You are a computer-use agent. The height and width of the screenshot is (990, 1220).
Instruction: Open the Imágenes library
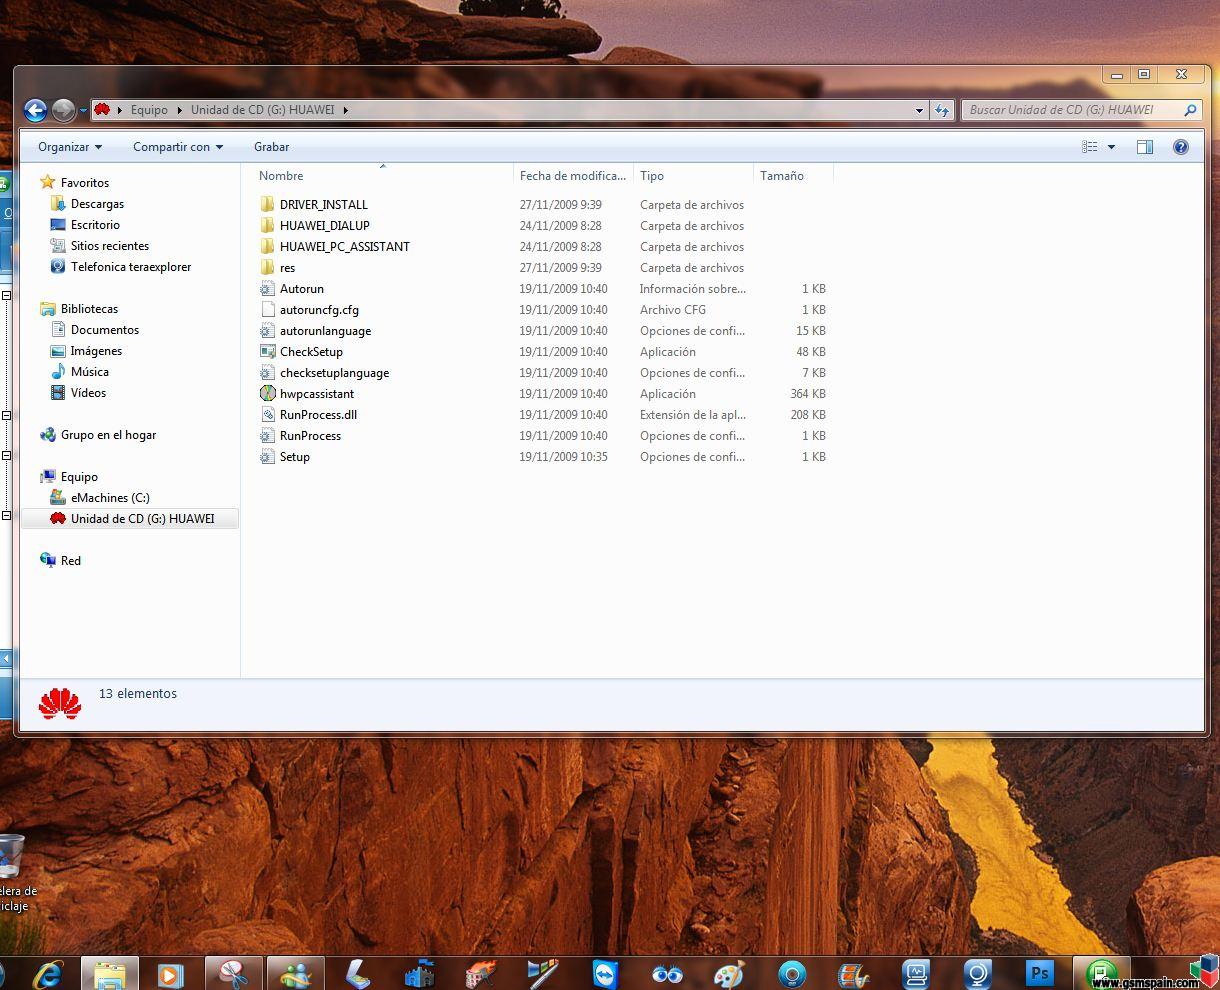[96, 351]
